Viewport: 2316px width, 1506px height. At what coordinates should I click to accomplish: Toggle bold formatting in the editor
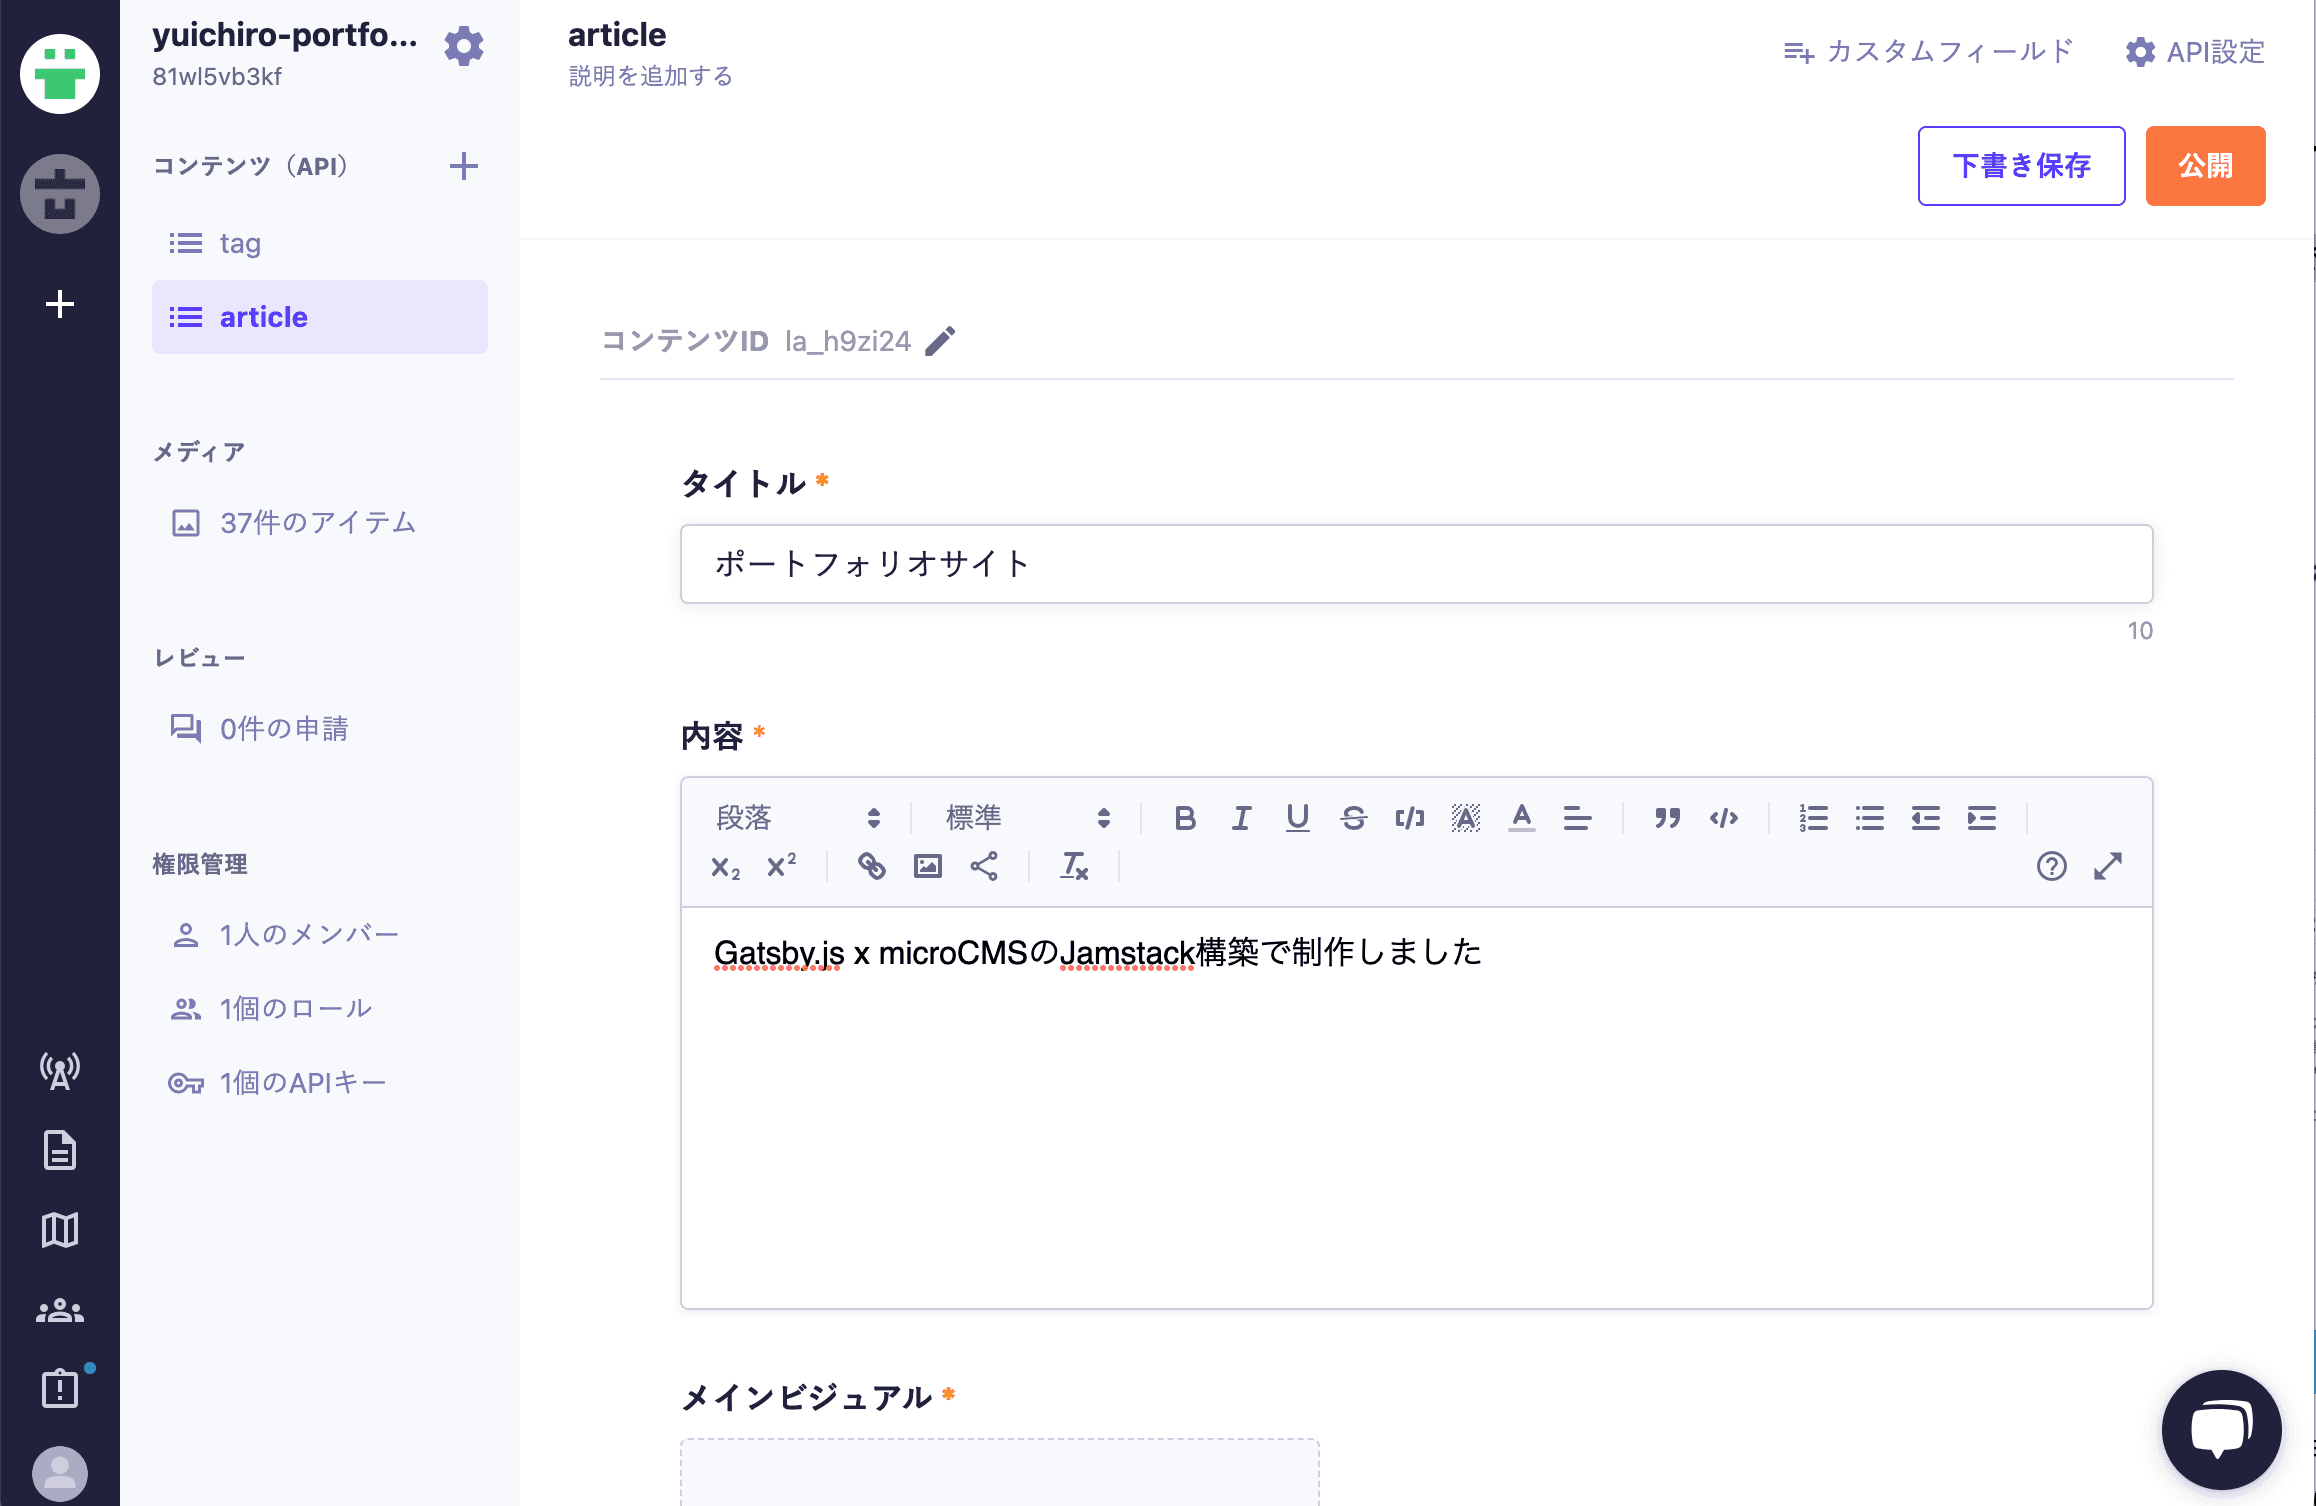[1185, 818]
